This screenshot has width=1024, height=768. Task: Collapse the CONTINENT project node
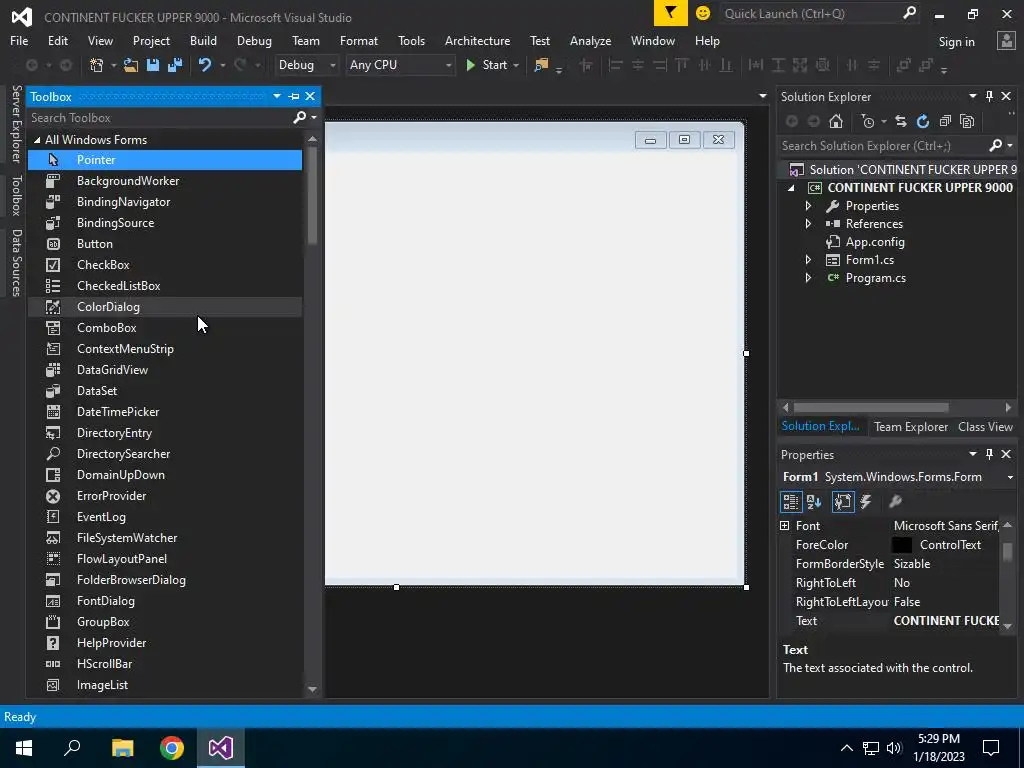[x=792, y=188]
